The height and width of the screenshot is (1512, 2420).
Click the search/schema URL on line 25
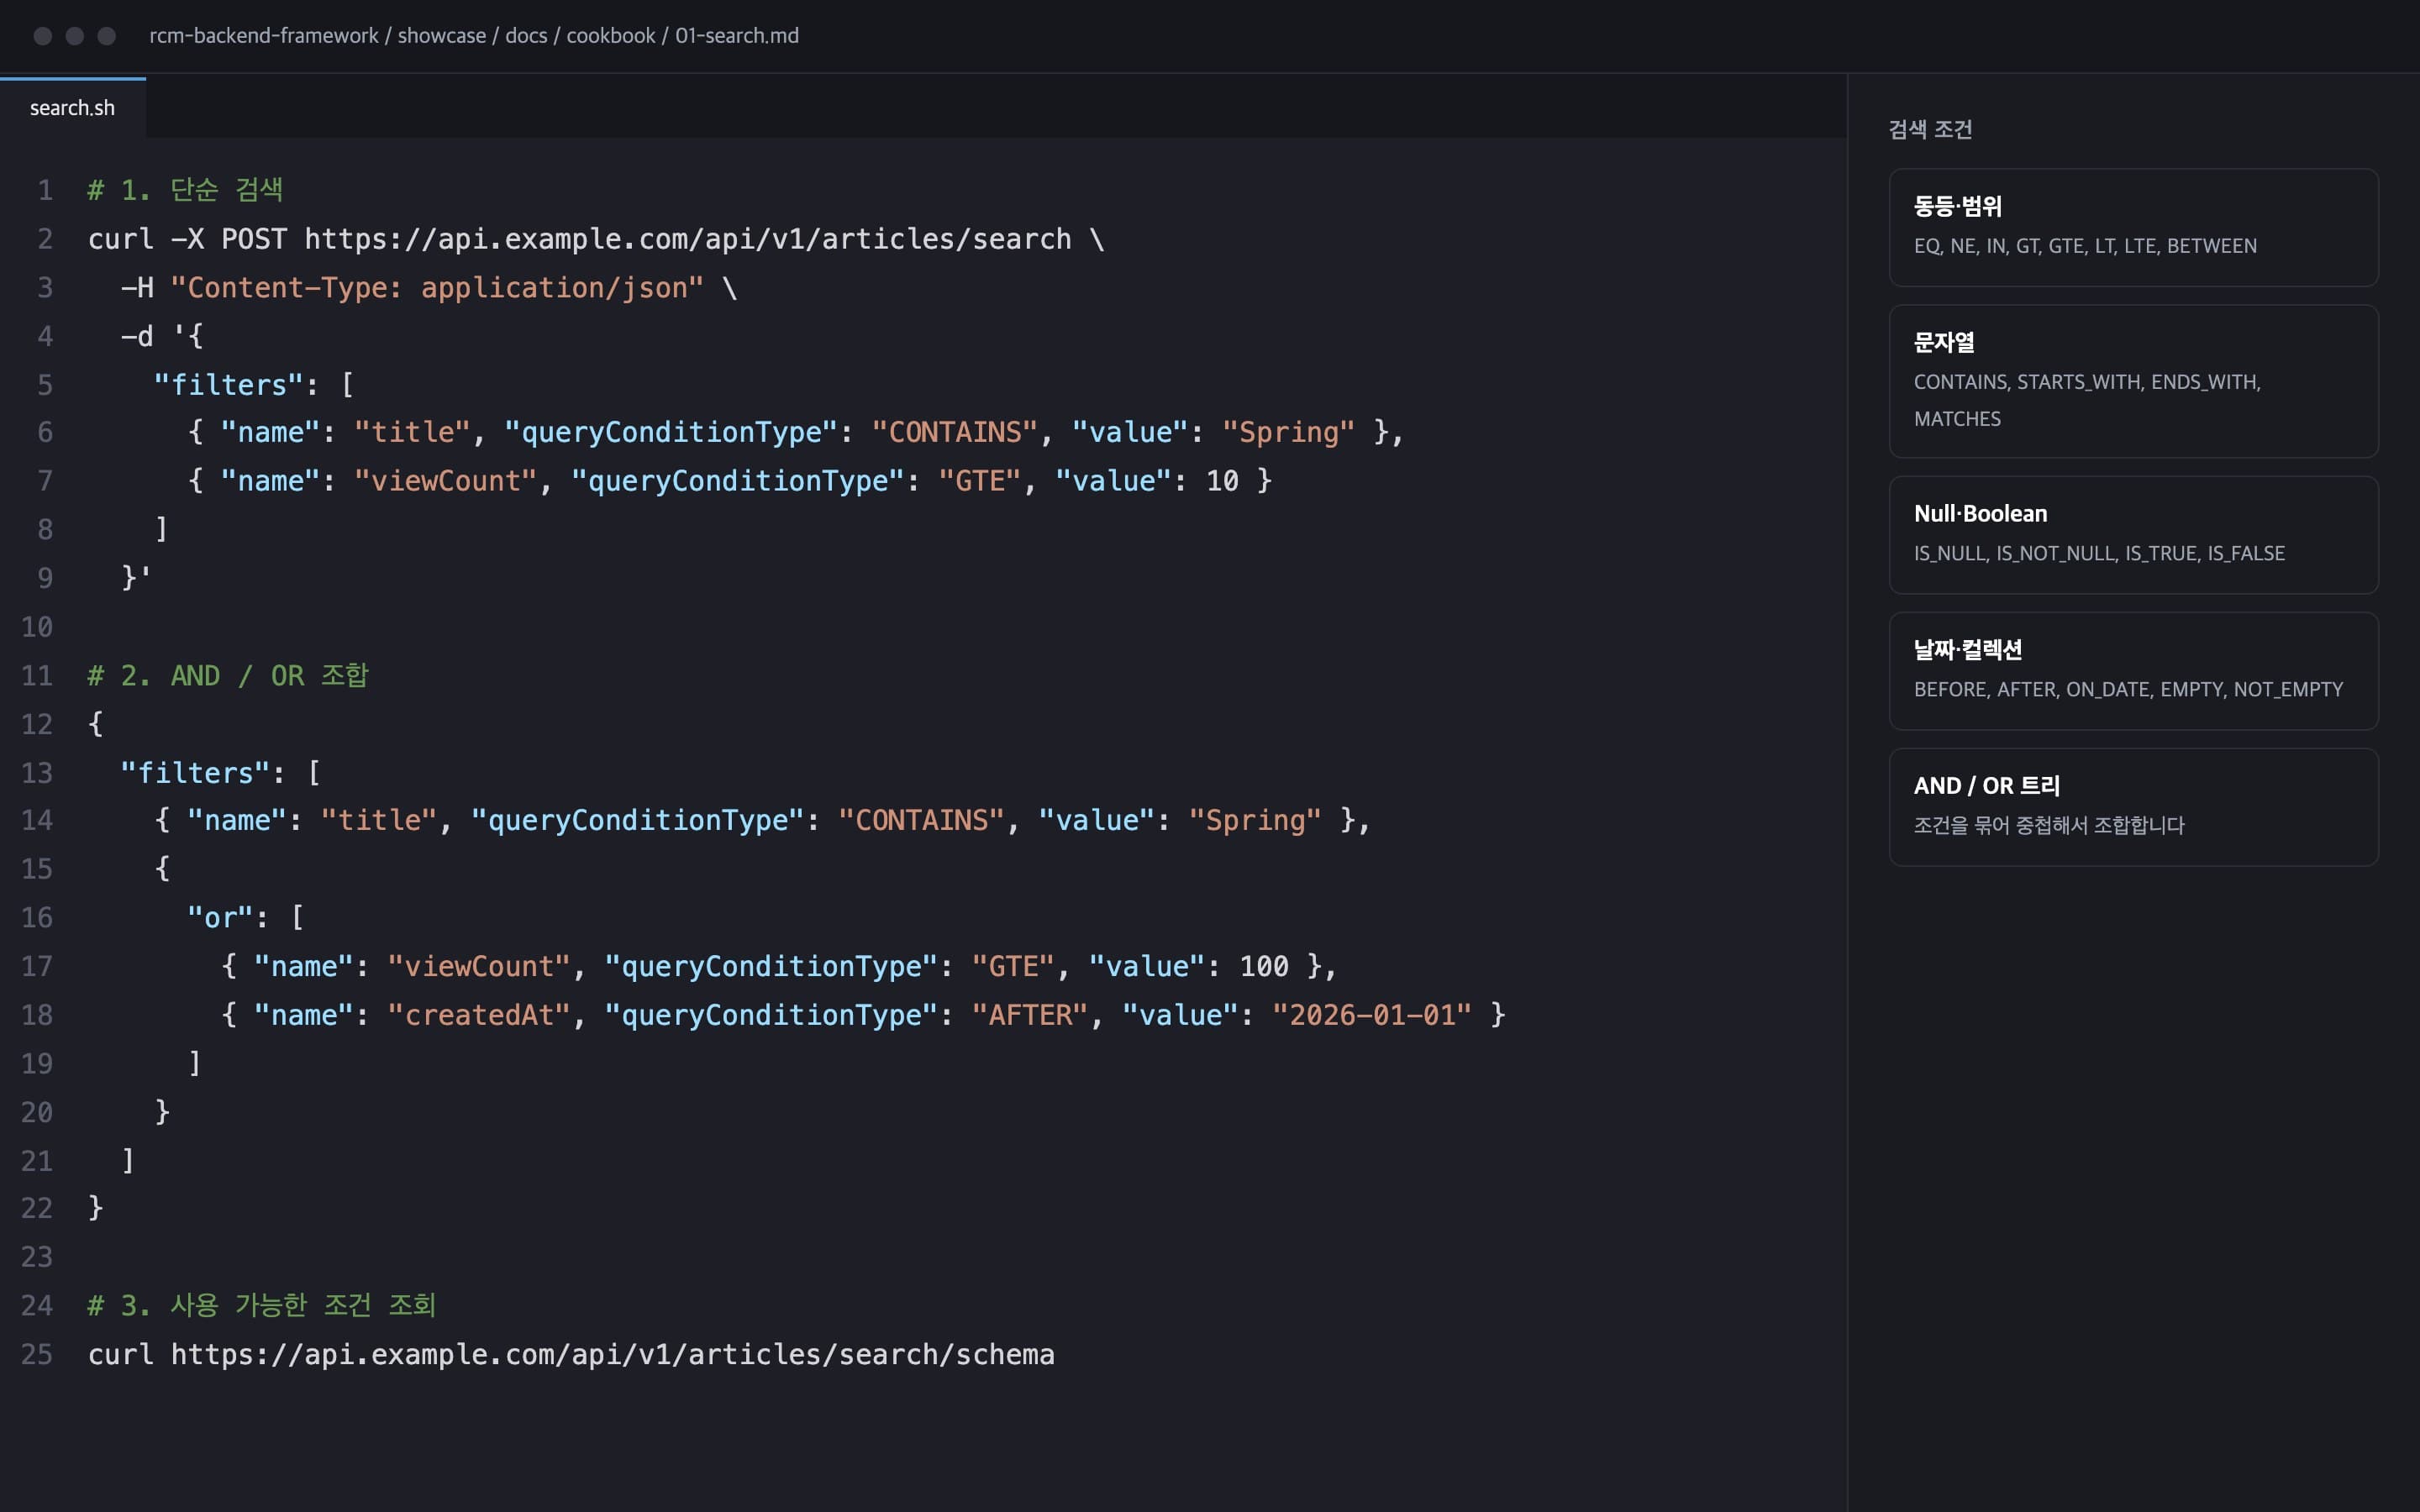point(613,1355)
